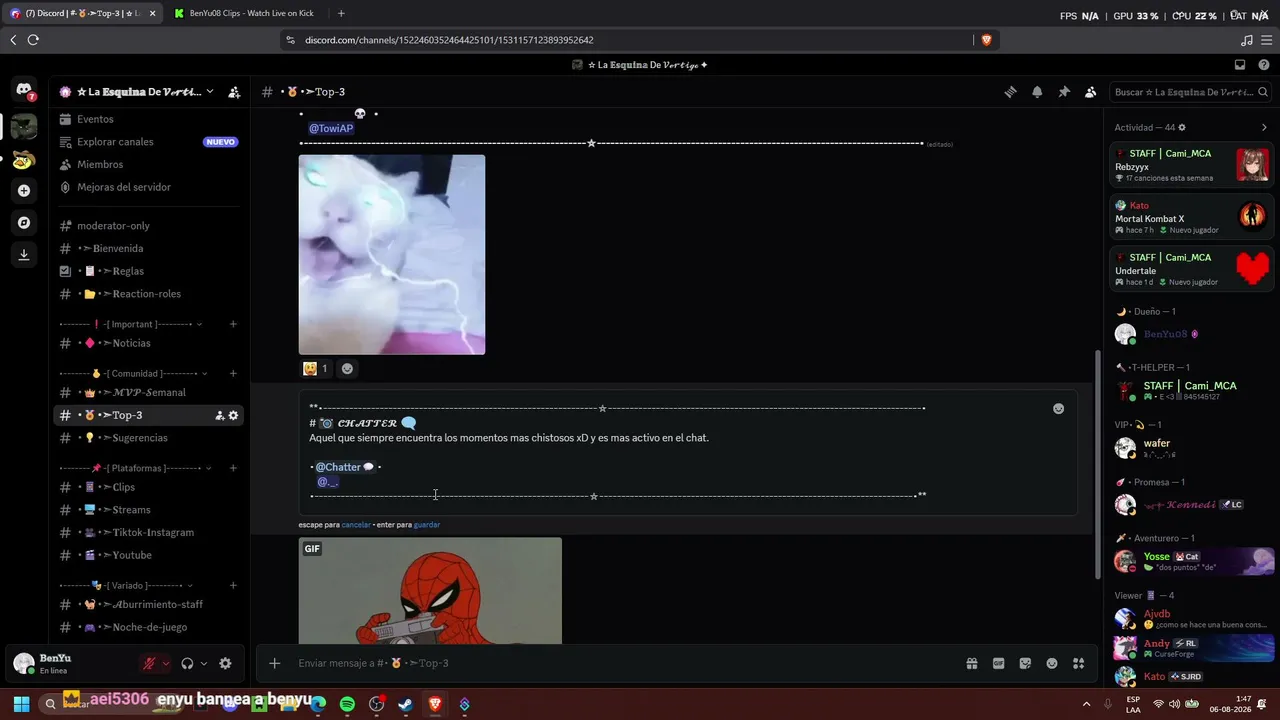Select the Discord browser tab

(x=82, y=13)
